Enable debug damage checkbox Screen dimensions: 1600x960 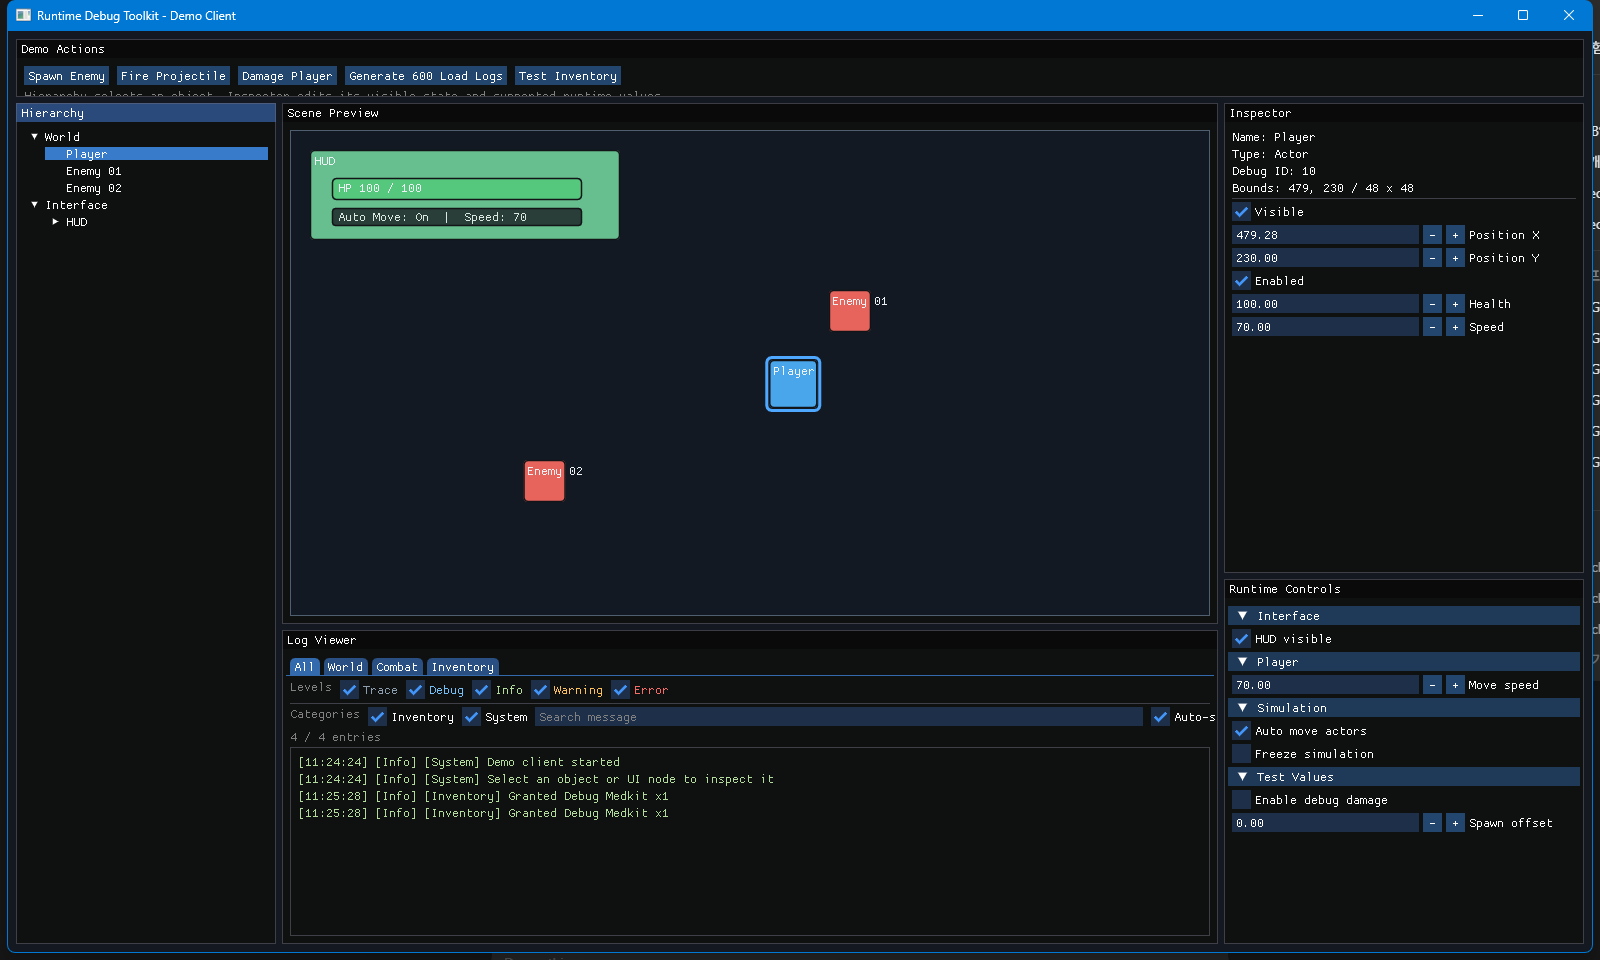[1241, 800]
